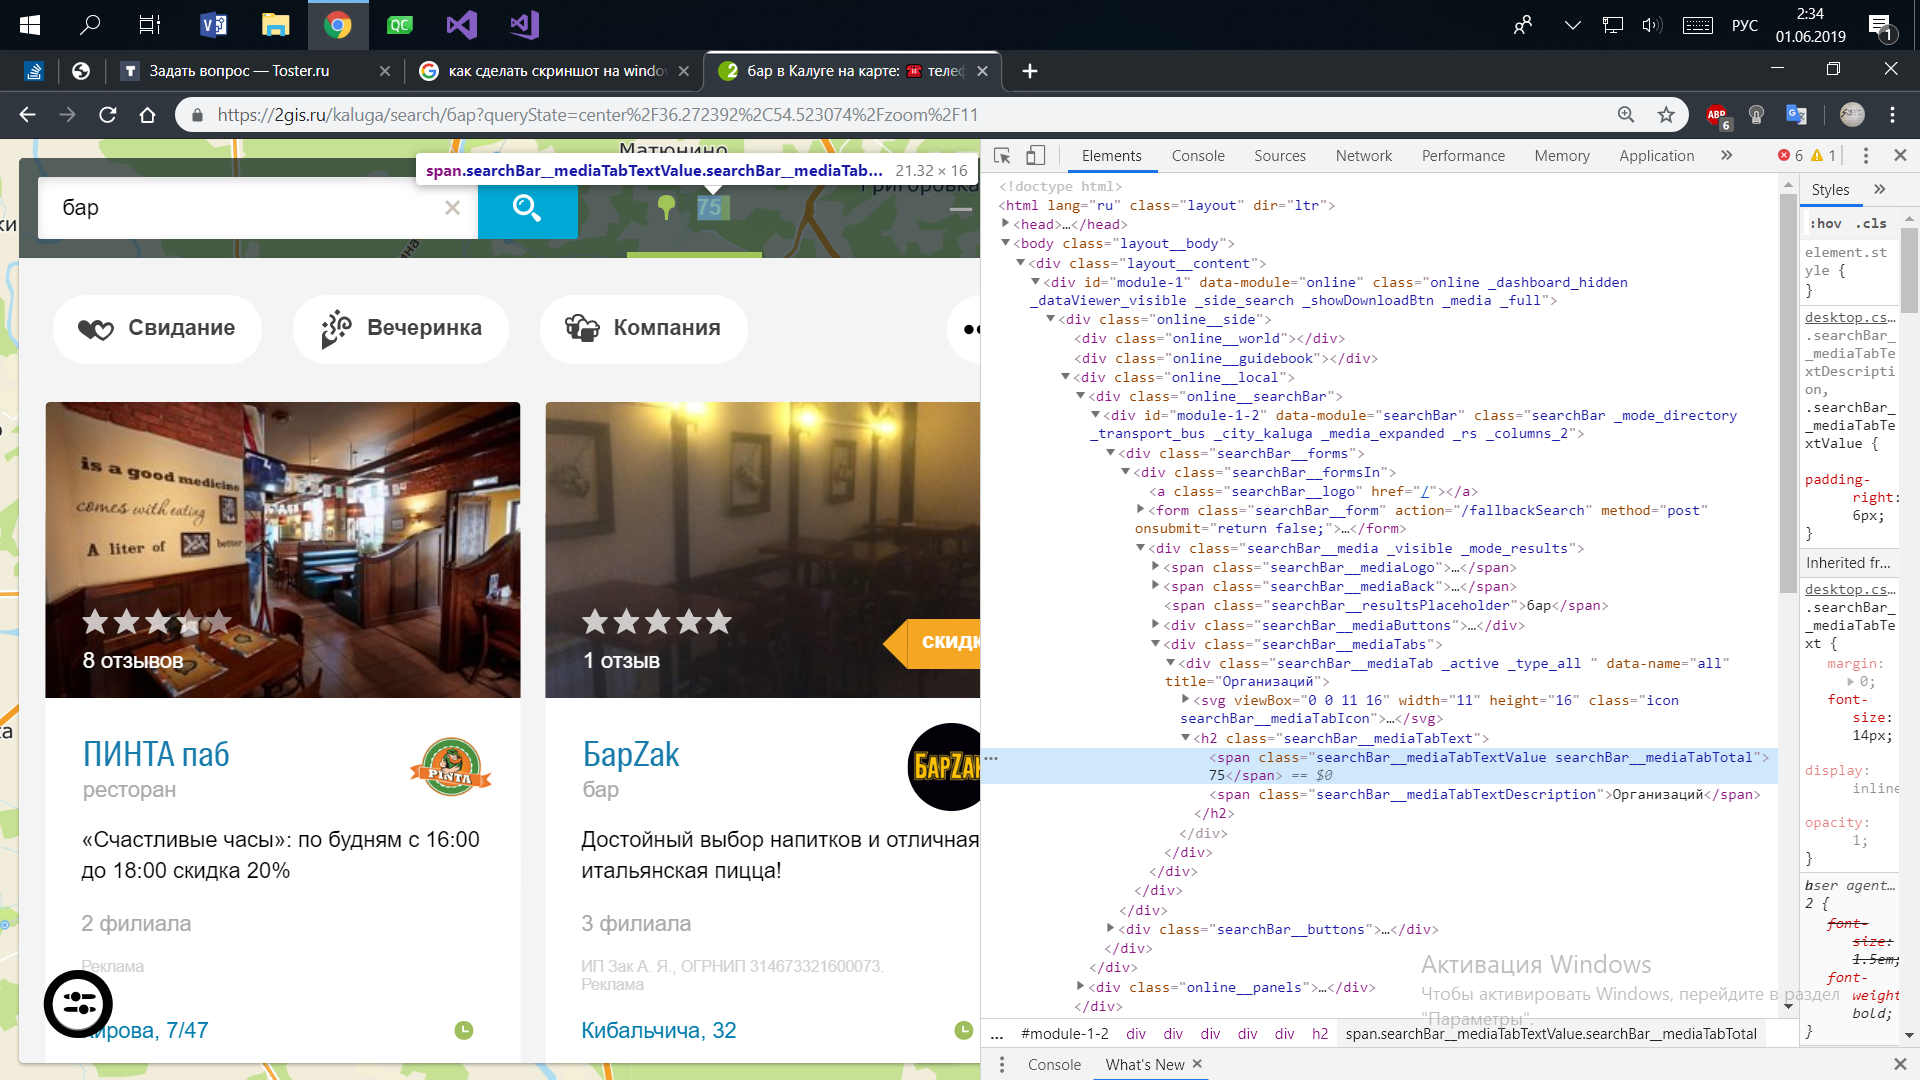This screenshot has height=1080, width=1920.
Task: Click the blue search magnifier button
Action: pos(527,208)
